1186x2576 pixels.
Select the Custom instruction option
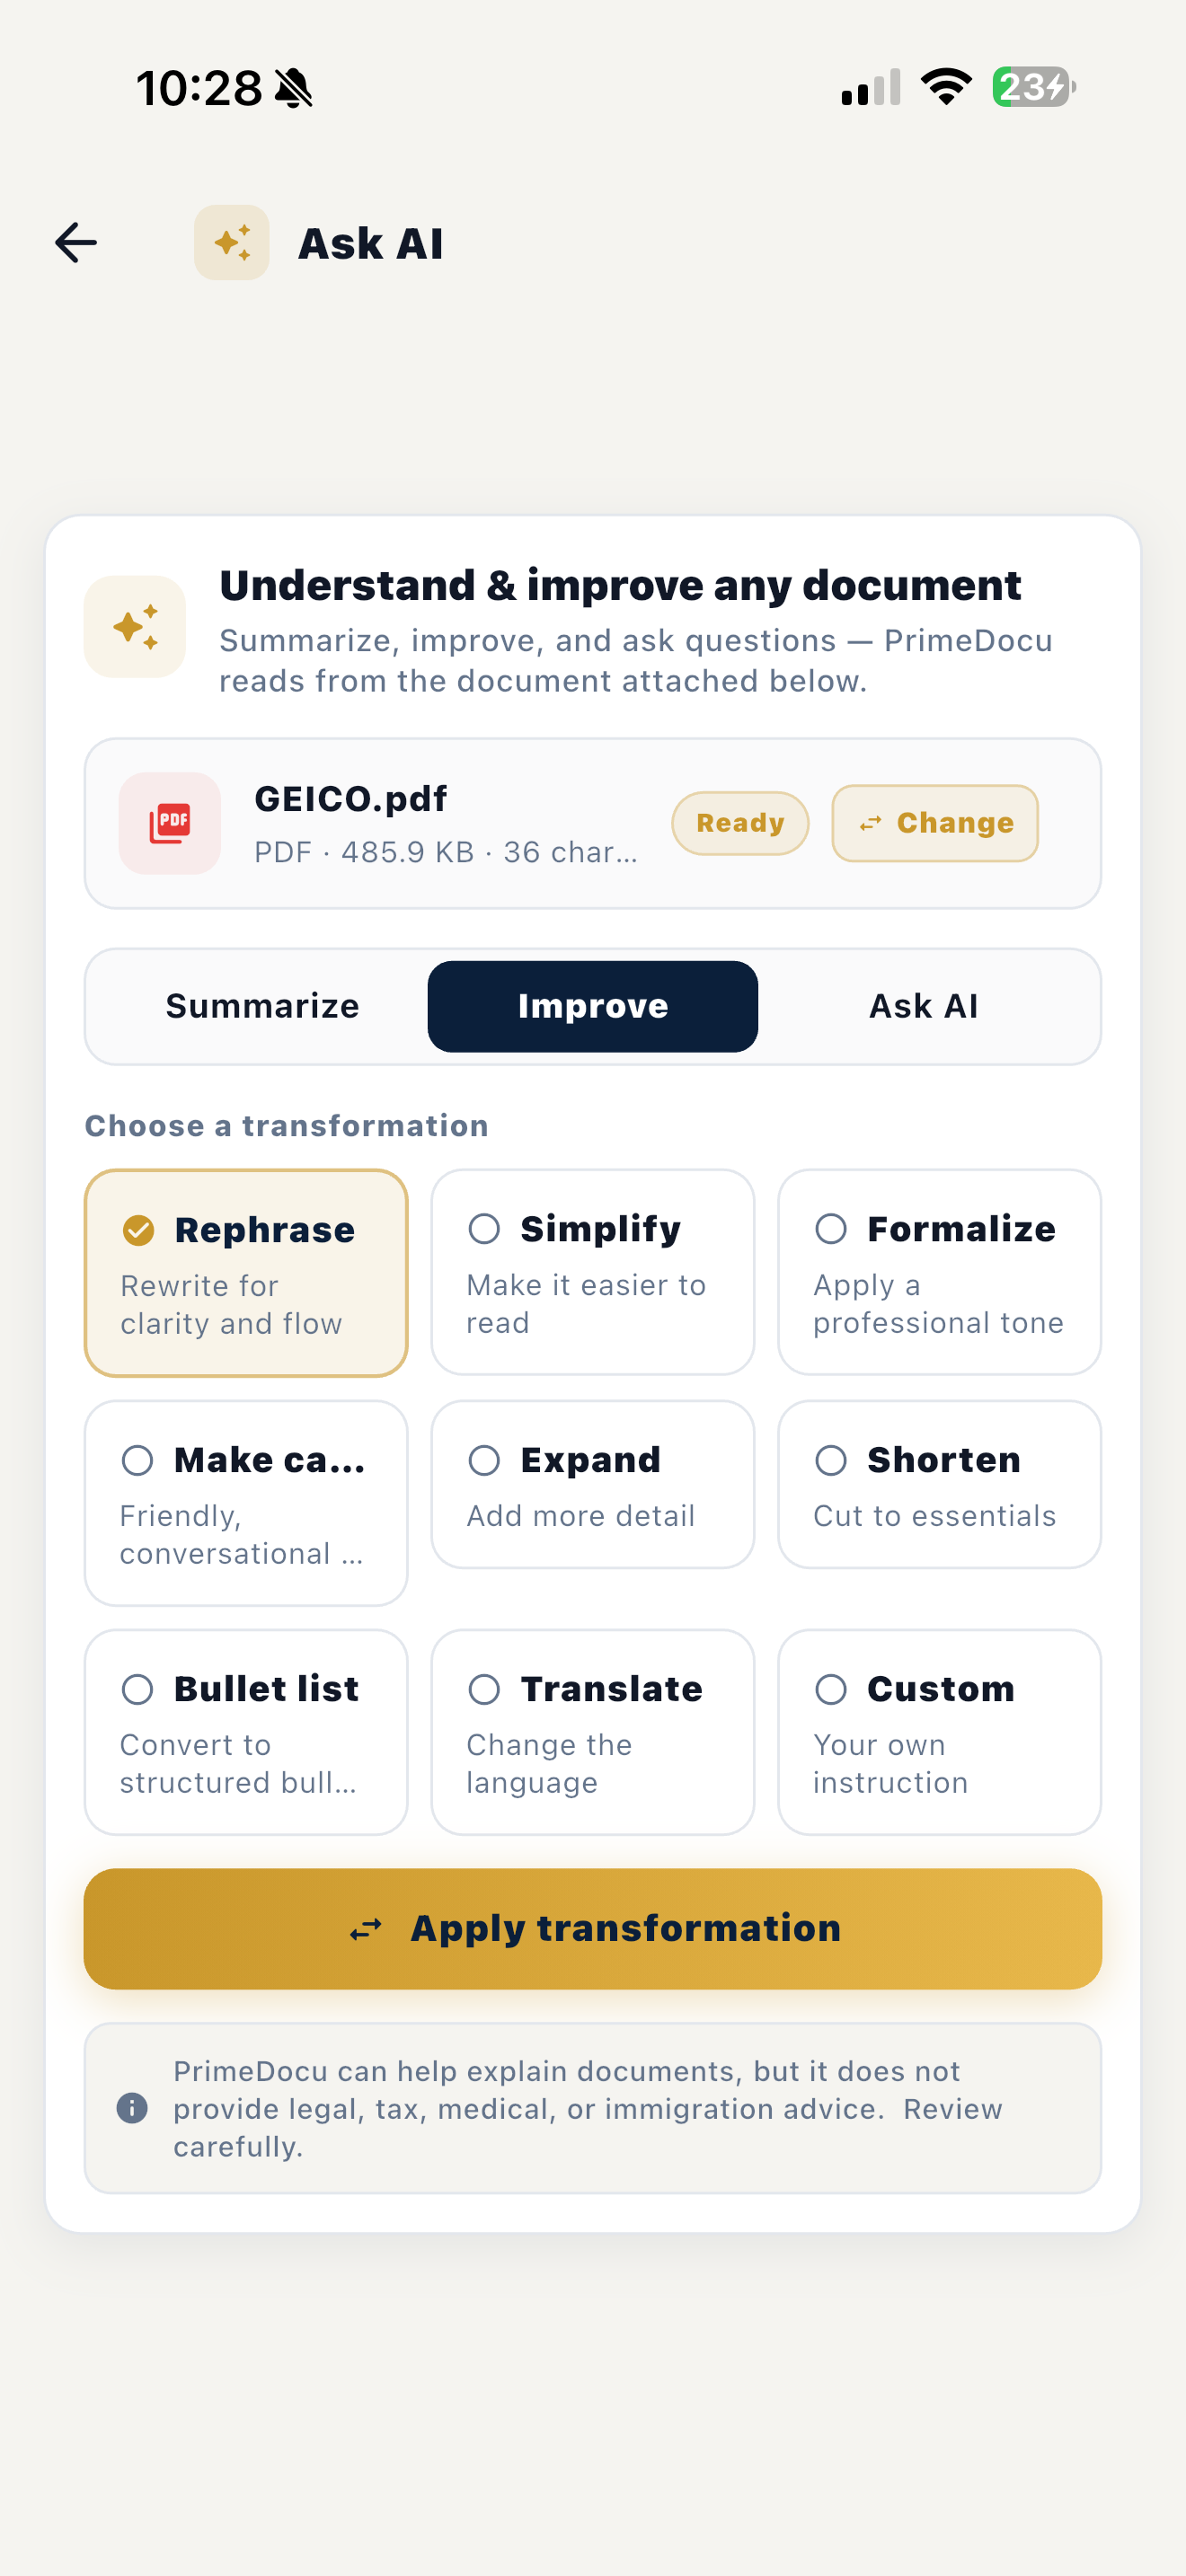pos(939,1732)
